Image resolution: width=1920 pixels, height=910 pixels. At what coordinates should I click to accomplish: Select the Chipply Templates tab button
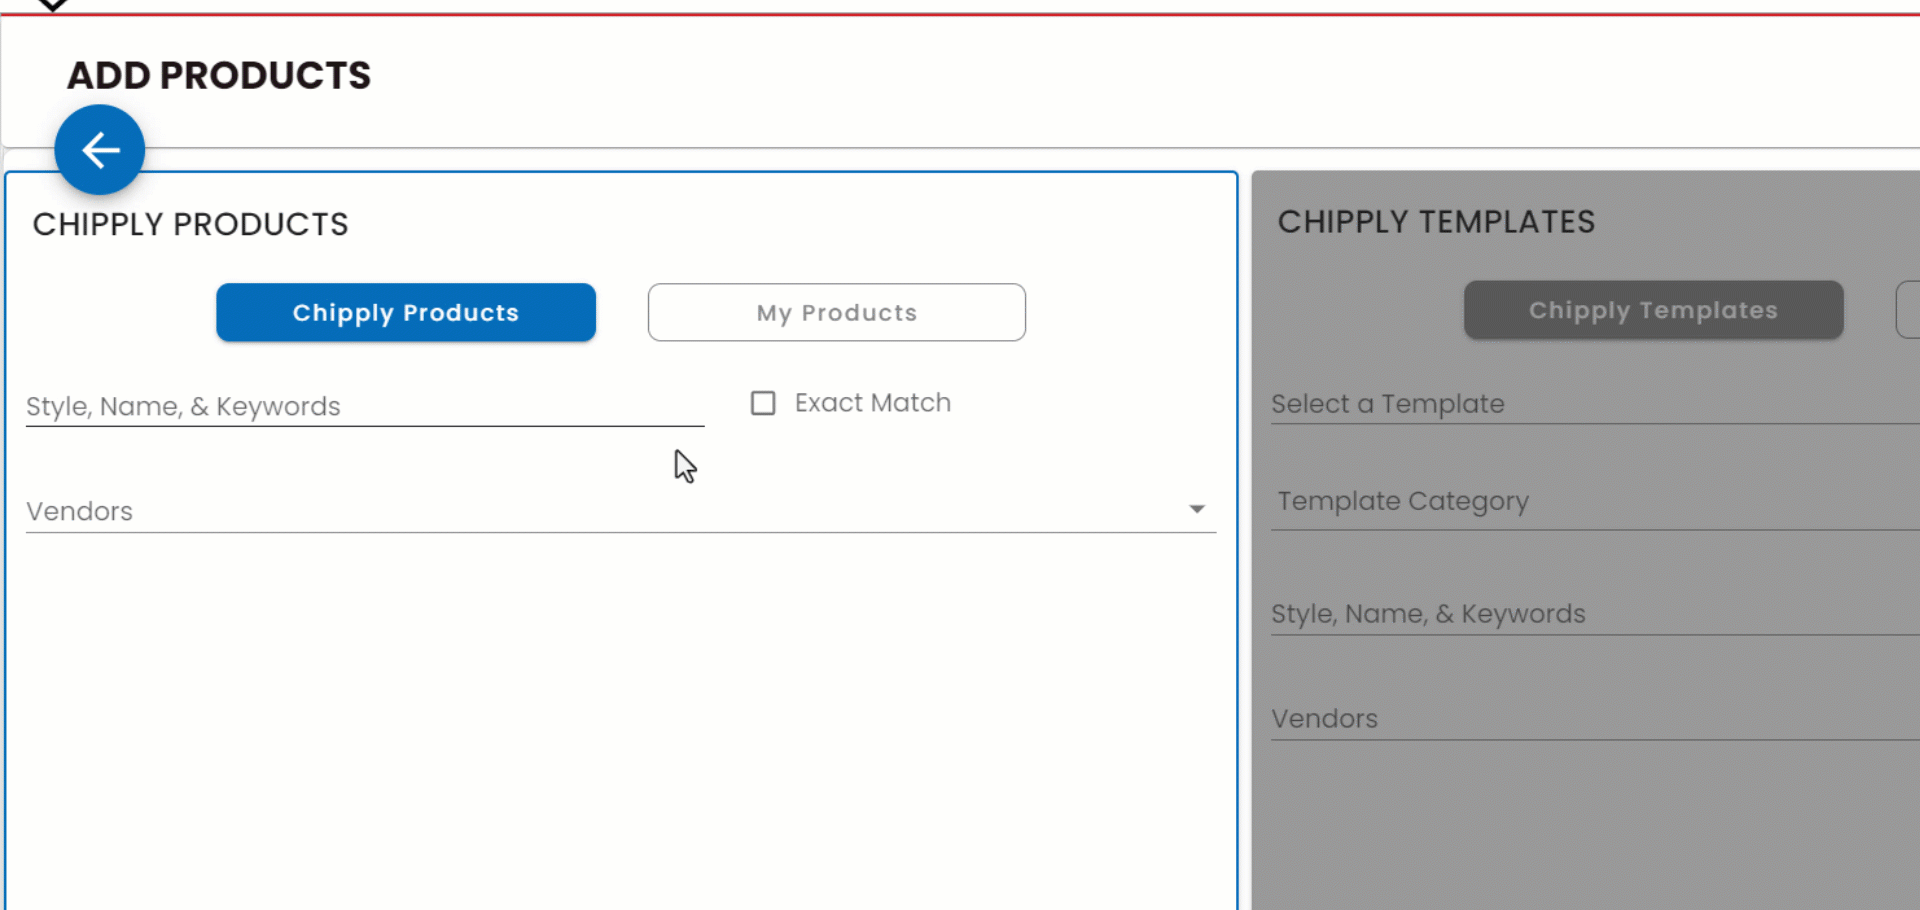1653,310
